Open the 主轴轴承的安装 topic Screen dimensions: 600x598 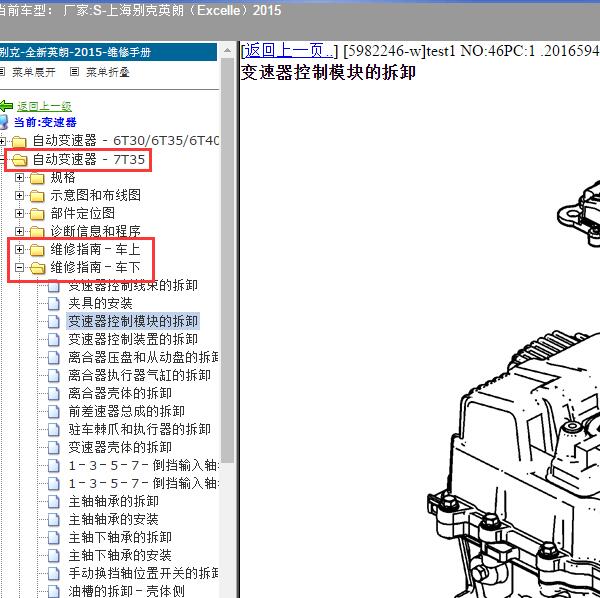(x=114, y=519)
